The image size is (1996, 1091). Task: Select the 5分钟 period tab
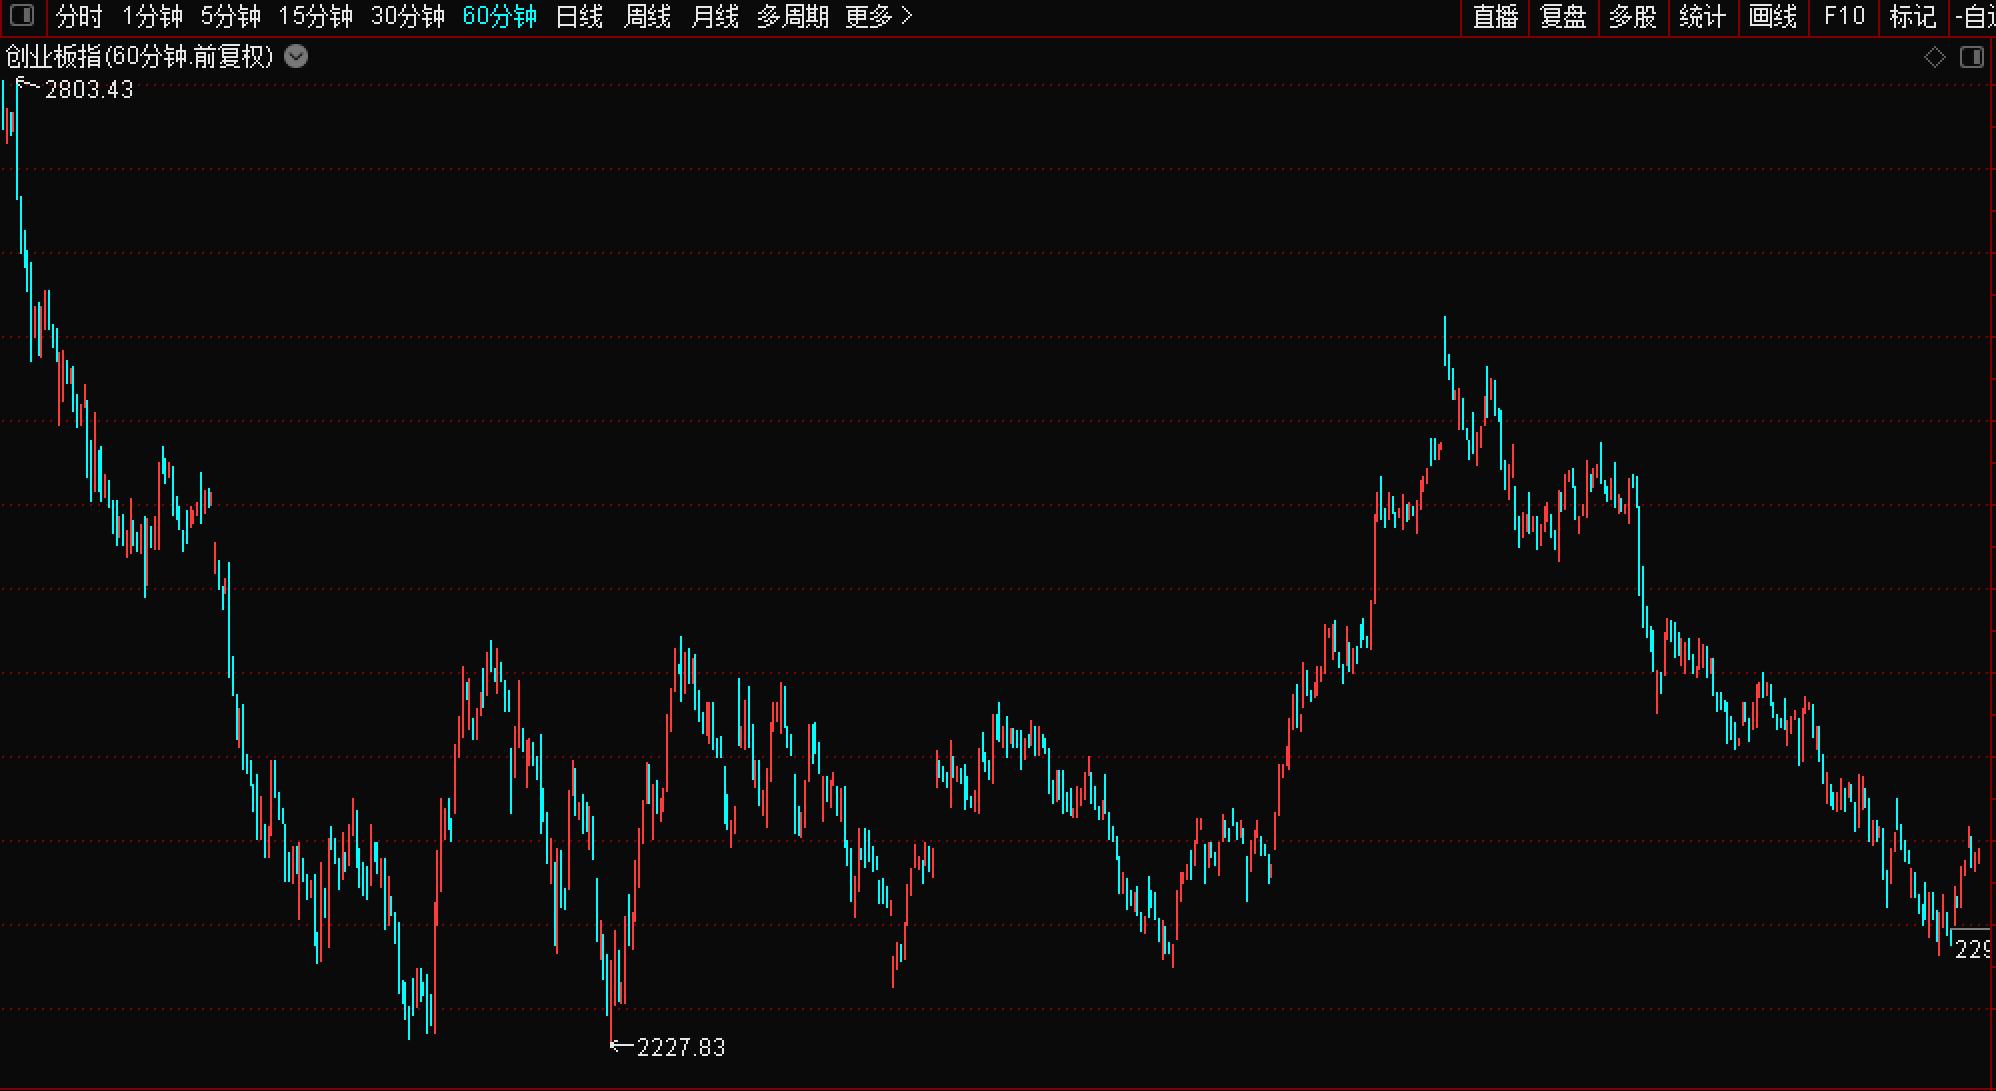[230, 16]
